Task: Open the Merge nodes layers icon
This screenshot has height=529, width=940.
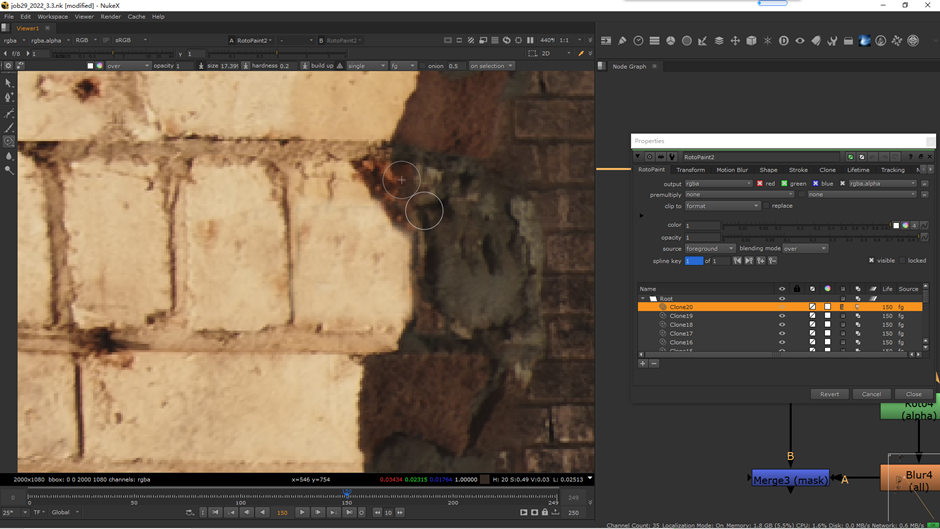Action: point(719,41)
